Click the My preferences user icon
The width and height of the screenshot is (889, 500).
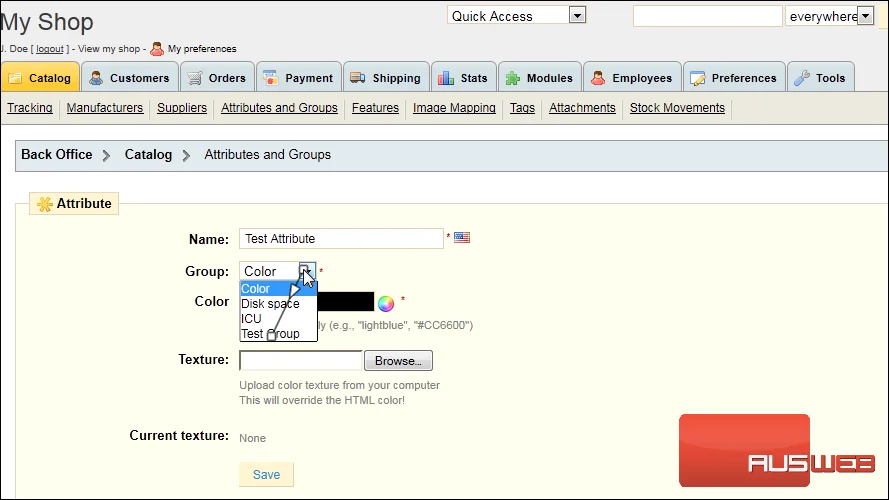(x=157, y=49)
